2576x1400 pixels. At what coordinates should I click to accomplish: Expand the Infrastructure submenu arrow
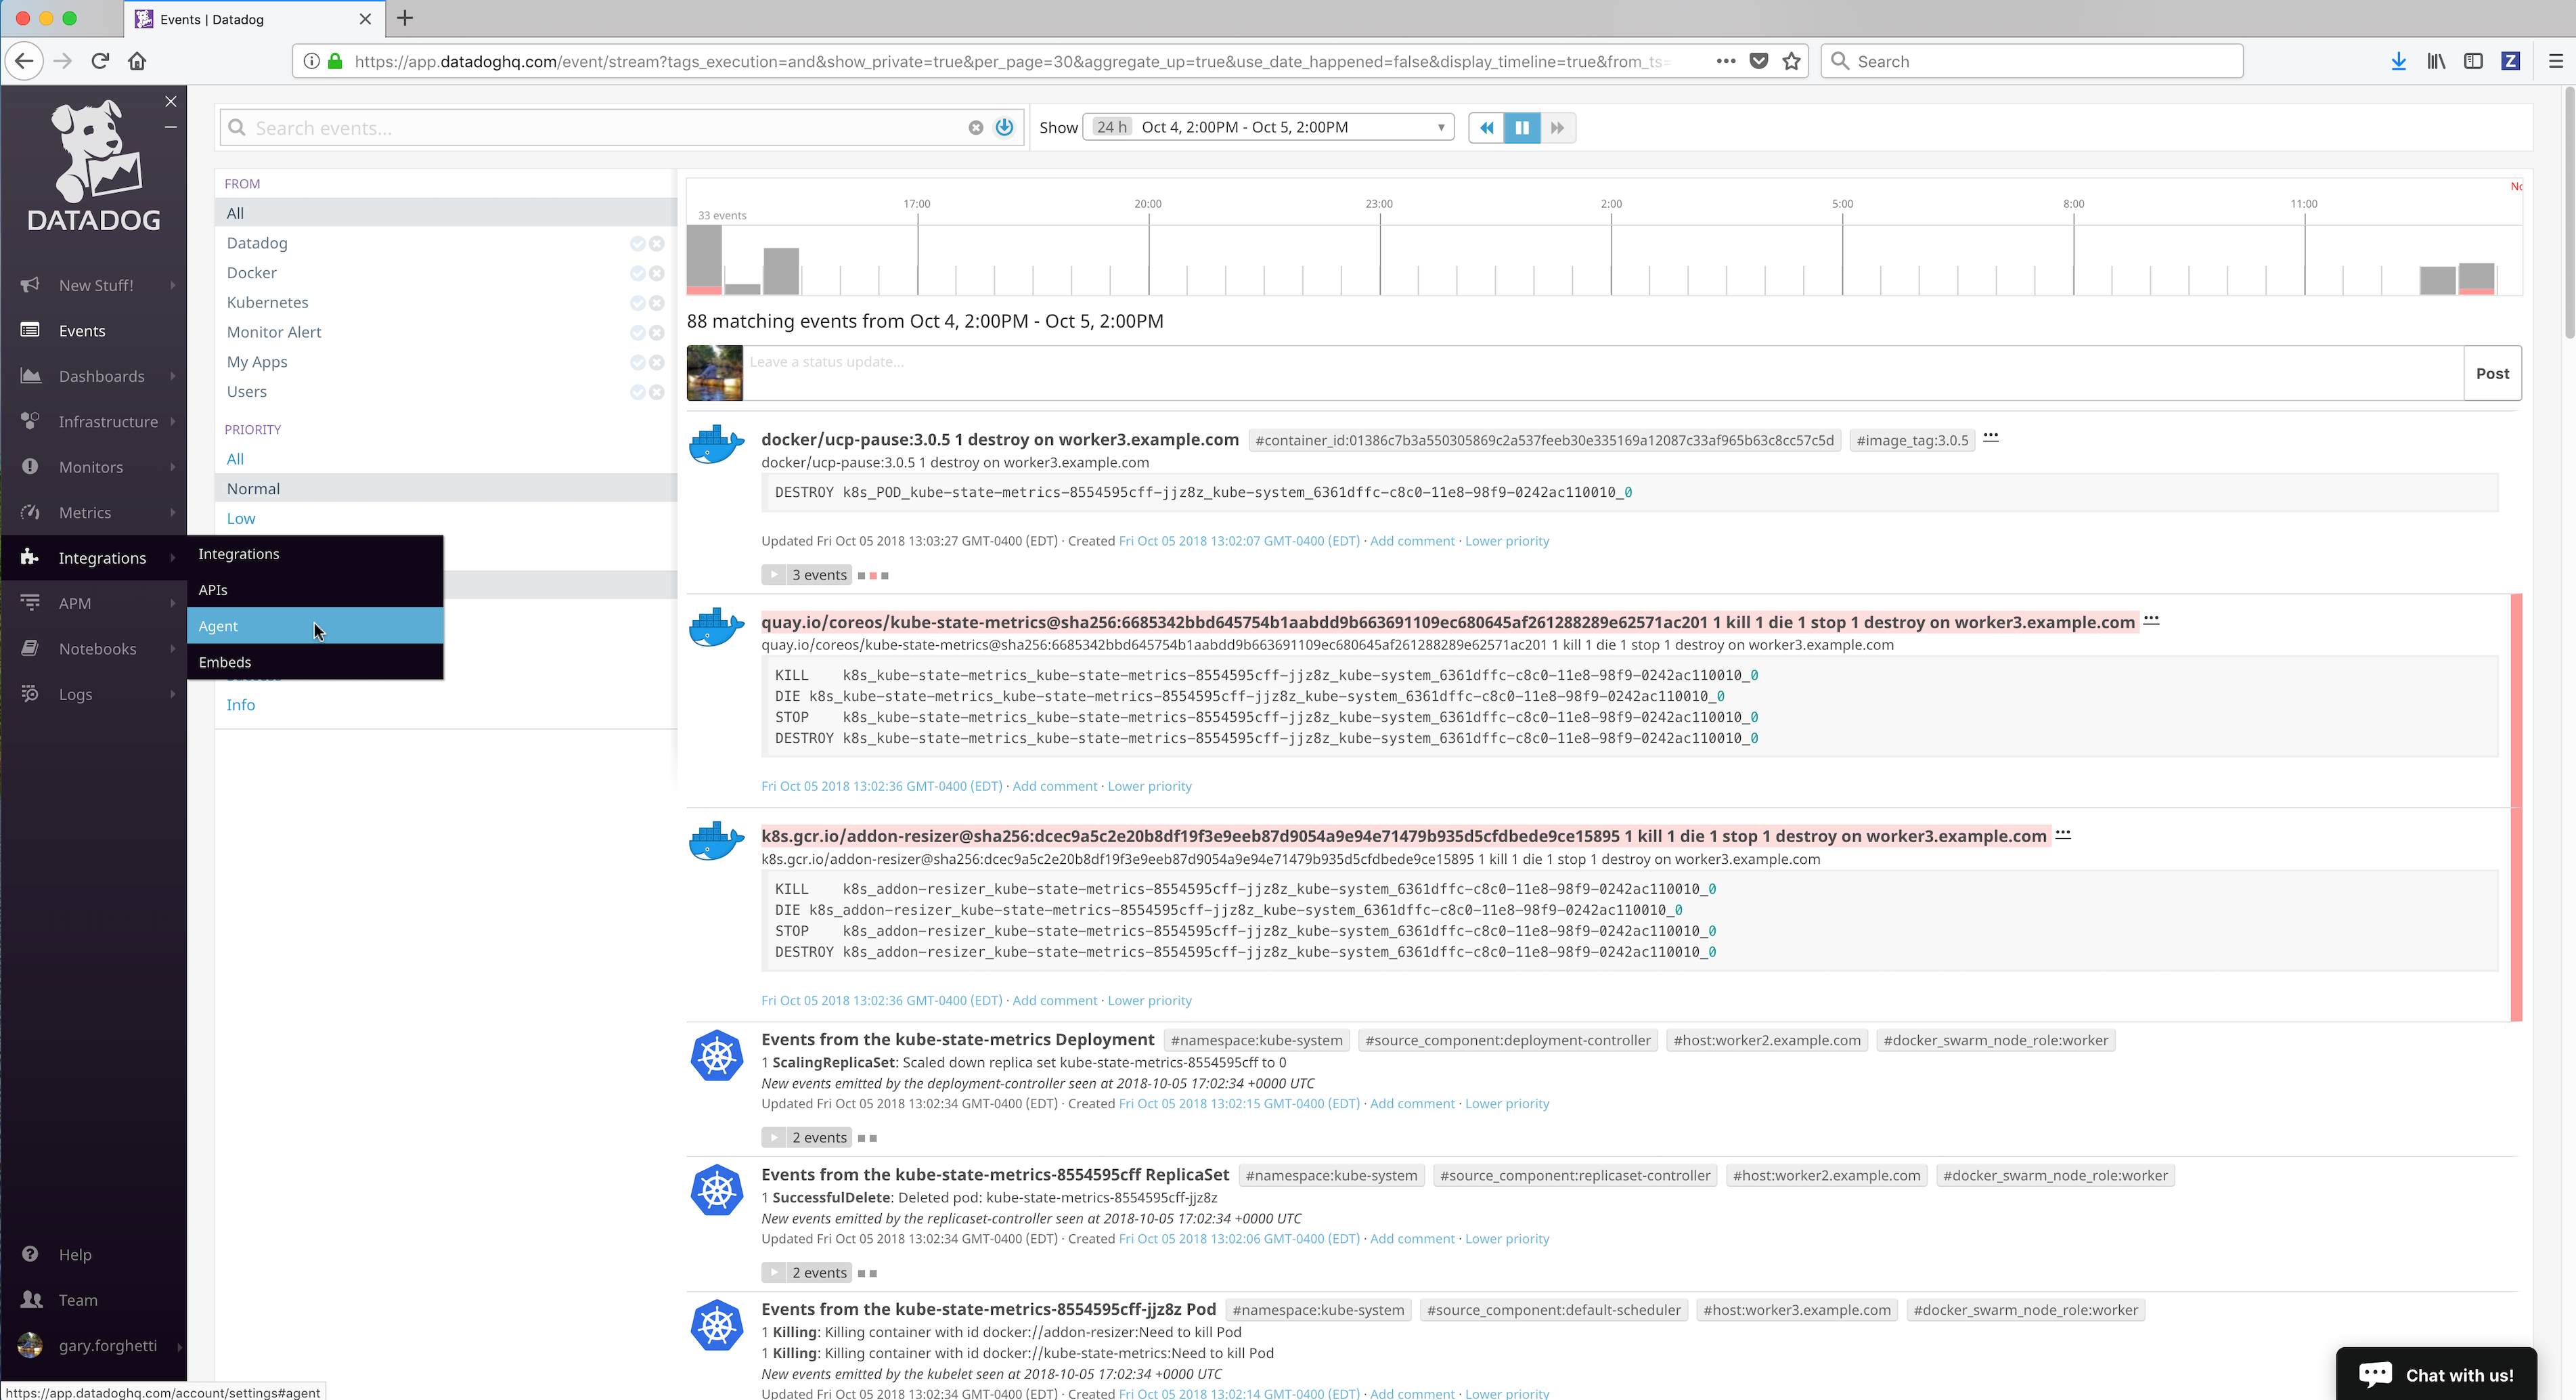[173, 421]
